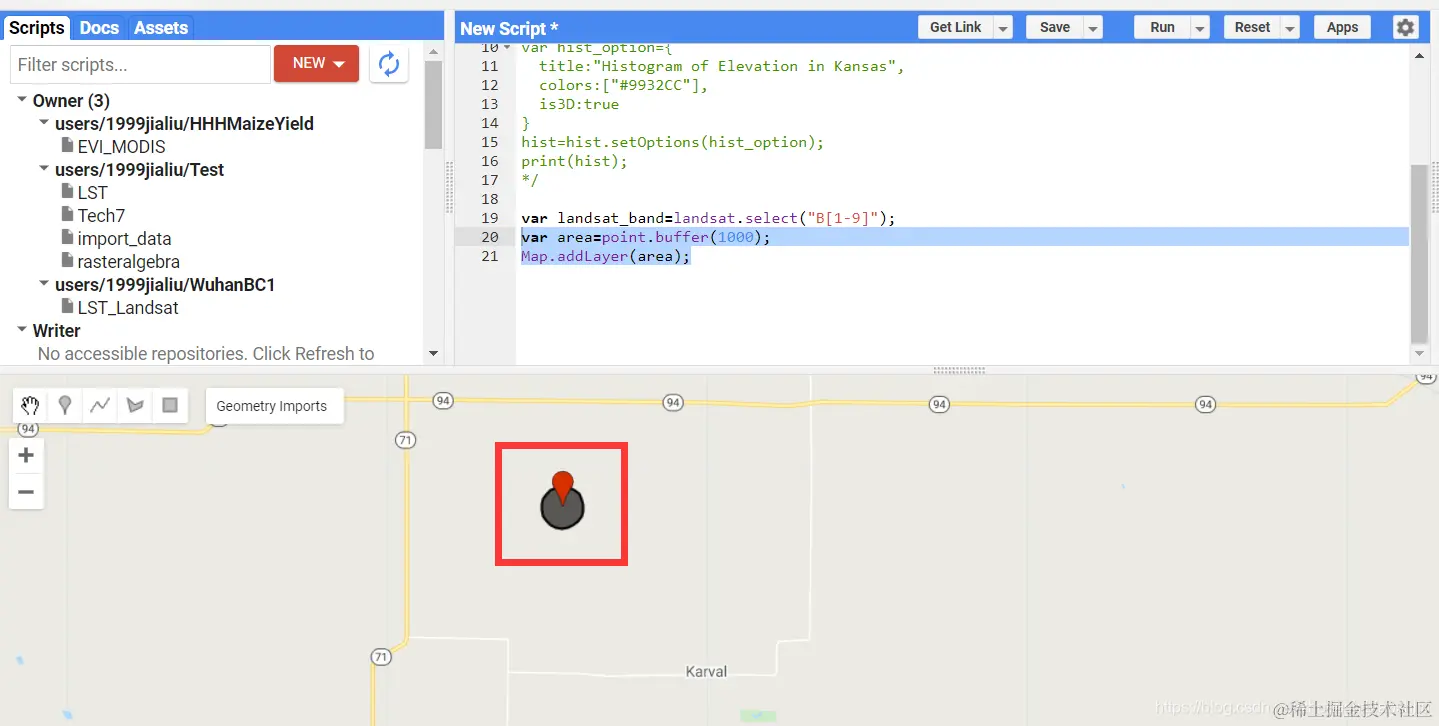The height and width of the screenshot is (726, 1439).
Task: Click the scripts panel scroll-down arrow
Action: point(433,353)
